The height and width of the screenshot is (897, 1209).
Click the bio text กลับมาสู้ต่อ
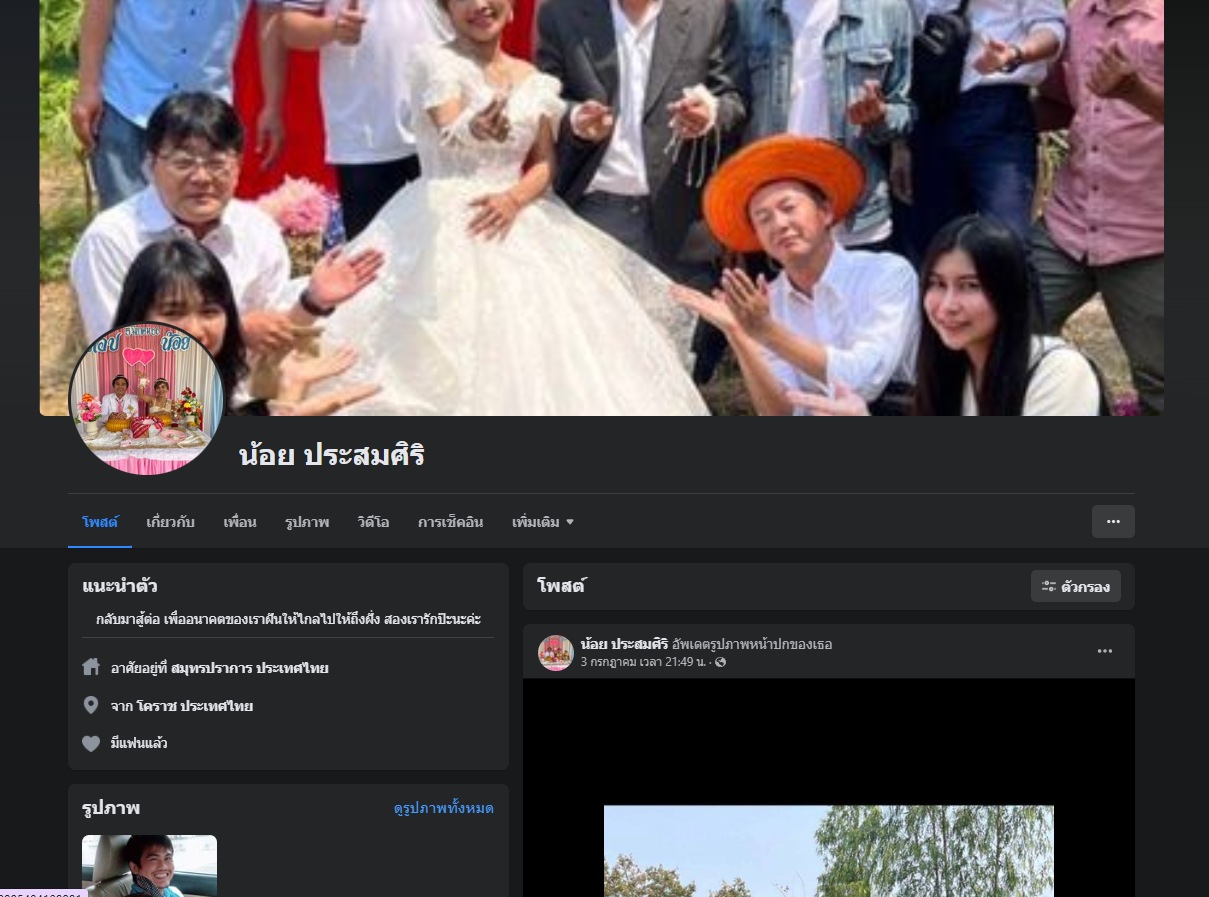[288, 619]
